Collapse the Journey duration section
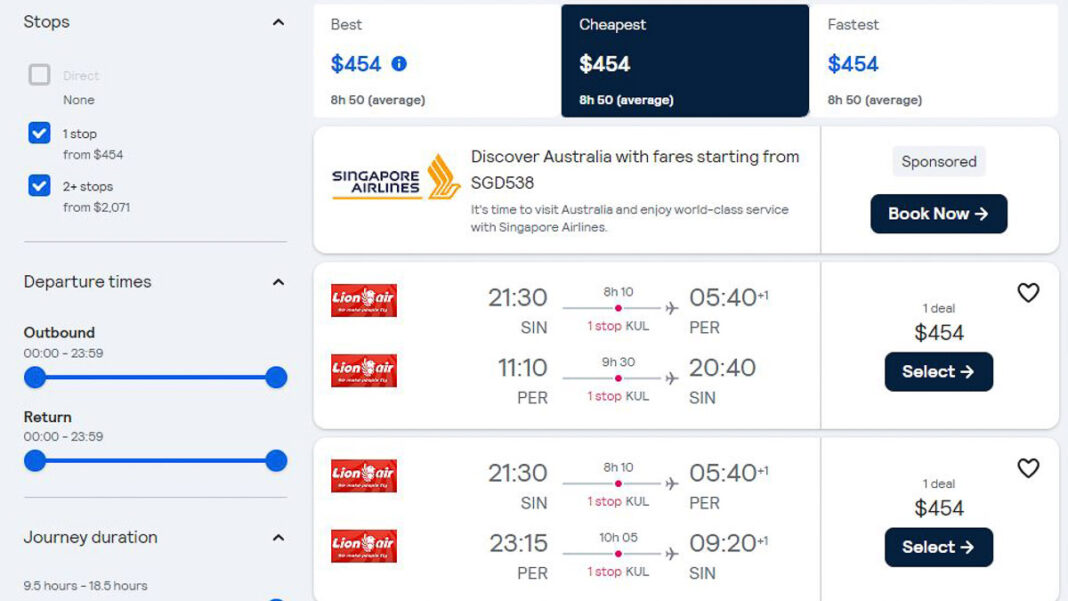This screenshot has height=601, width=1068. [277, 537]
